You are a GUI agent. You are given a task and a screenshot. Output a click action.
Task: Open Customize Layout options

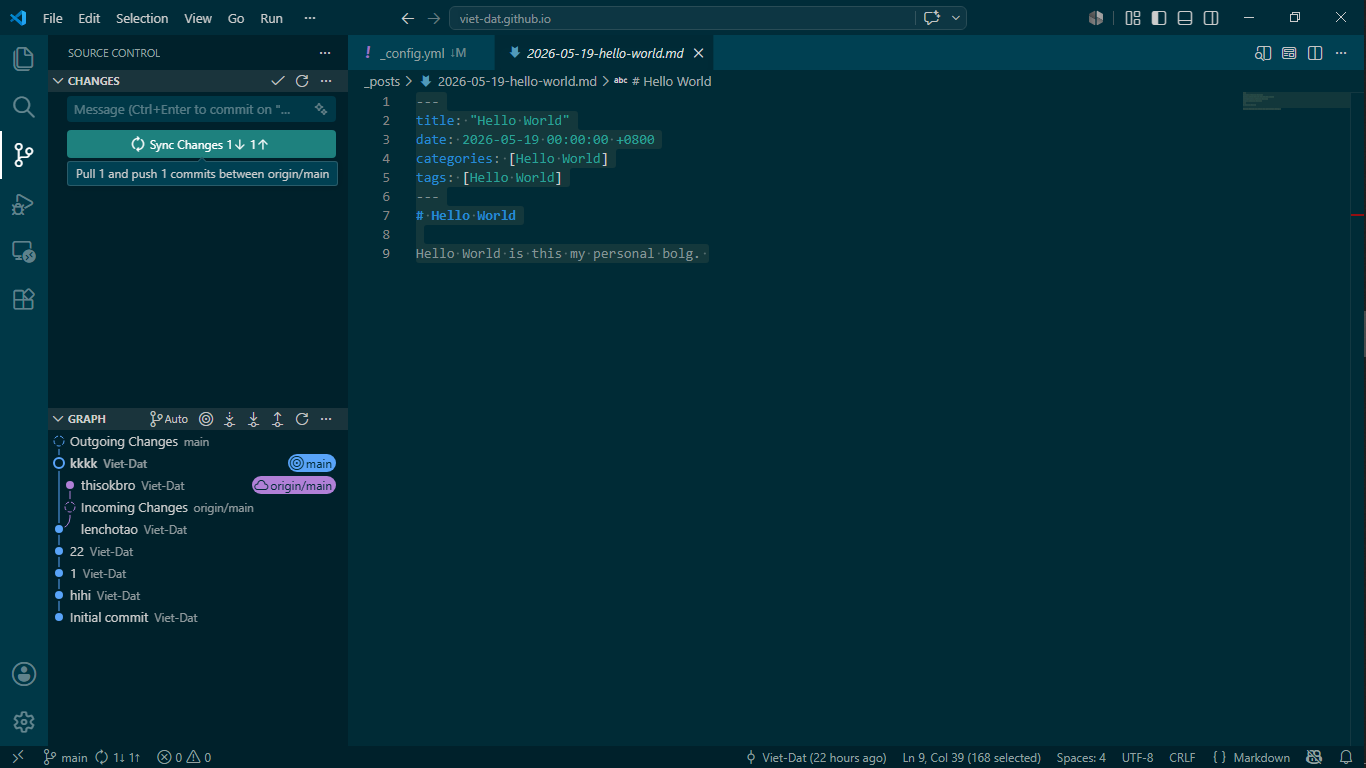coord(1133,18)
